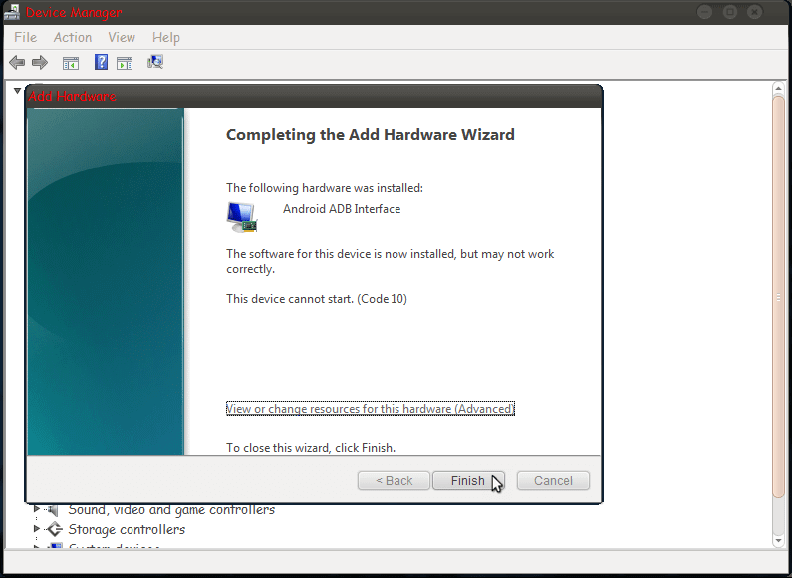Close the Device Manager window
792x578 pixels.
[x=755, y=12]
